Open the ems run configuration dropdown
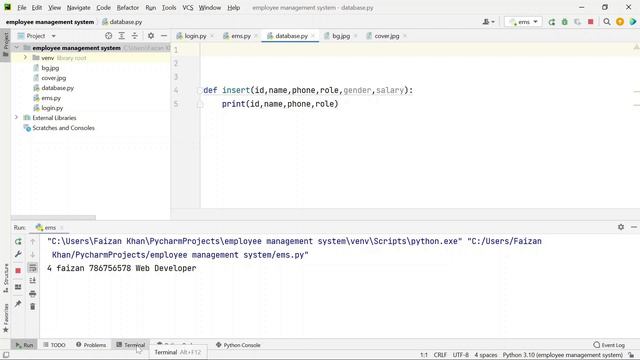Image resolution: width=640 pixels, height=360 pixels. pos(523,22)
